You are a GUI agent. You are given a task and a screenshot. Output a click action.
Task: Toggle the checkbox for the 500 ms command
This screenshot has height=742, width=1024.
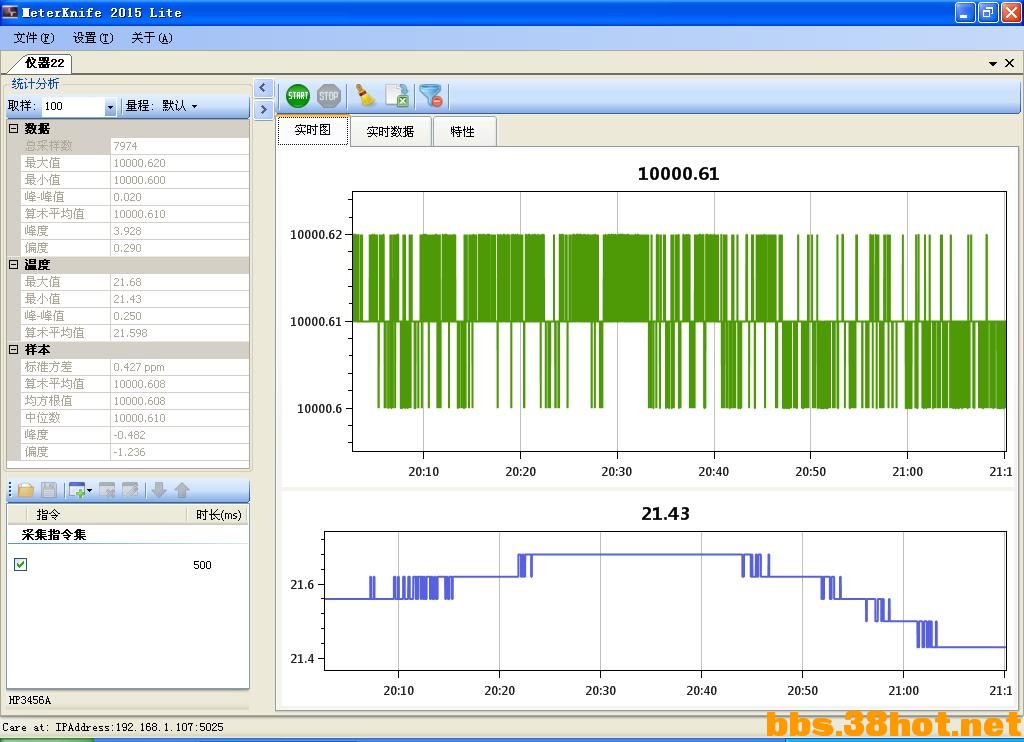click(x=20, y=564)
